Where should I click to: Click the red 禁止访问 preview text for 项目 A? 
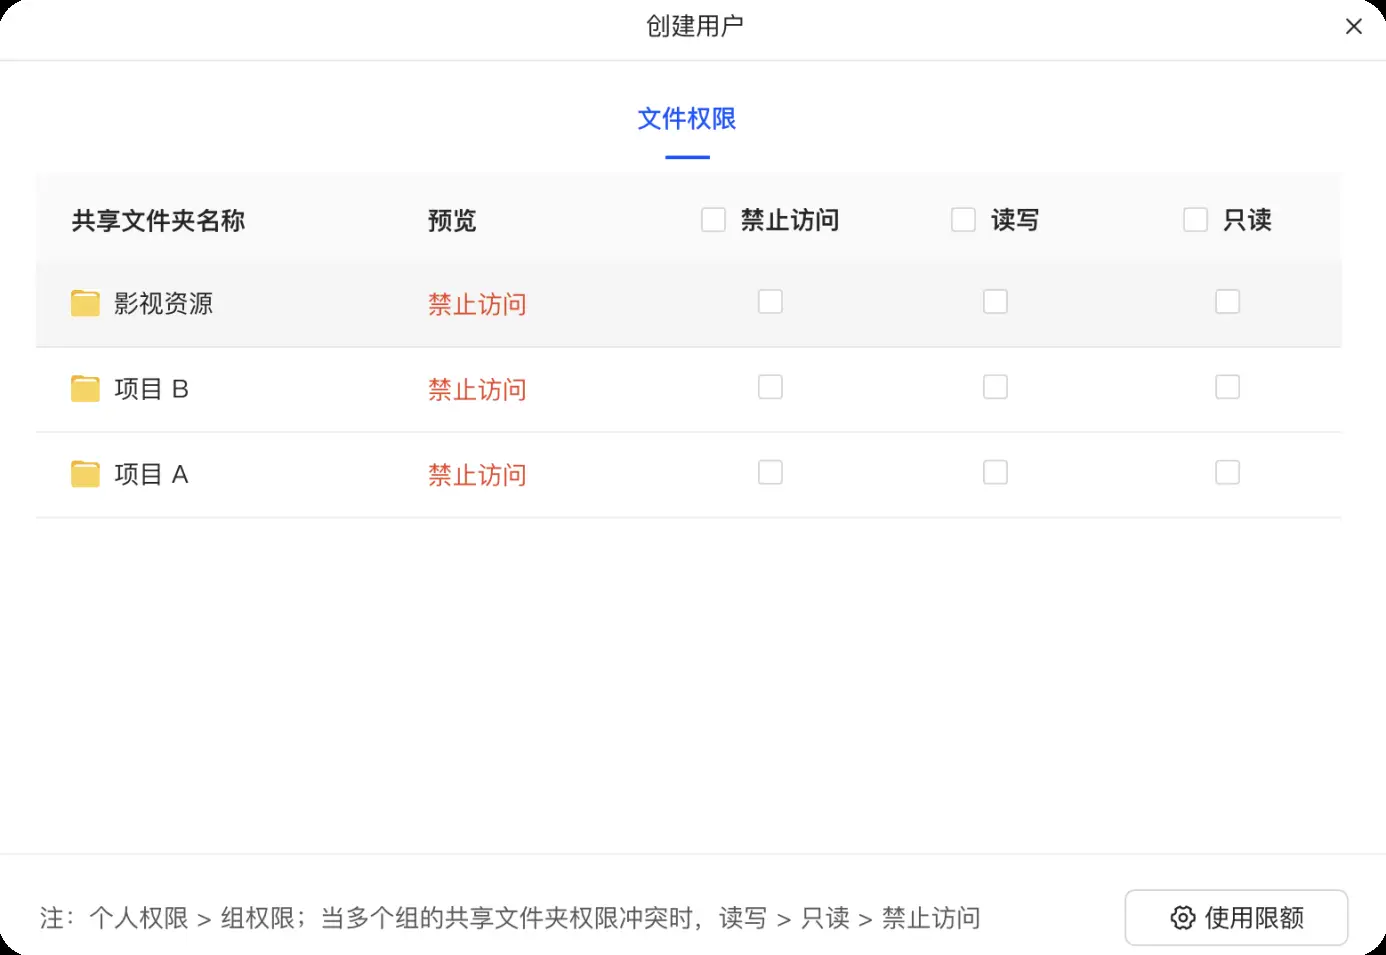pos(477,475)
